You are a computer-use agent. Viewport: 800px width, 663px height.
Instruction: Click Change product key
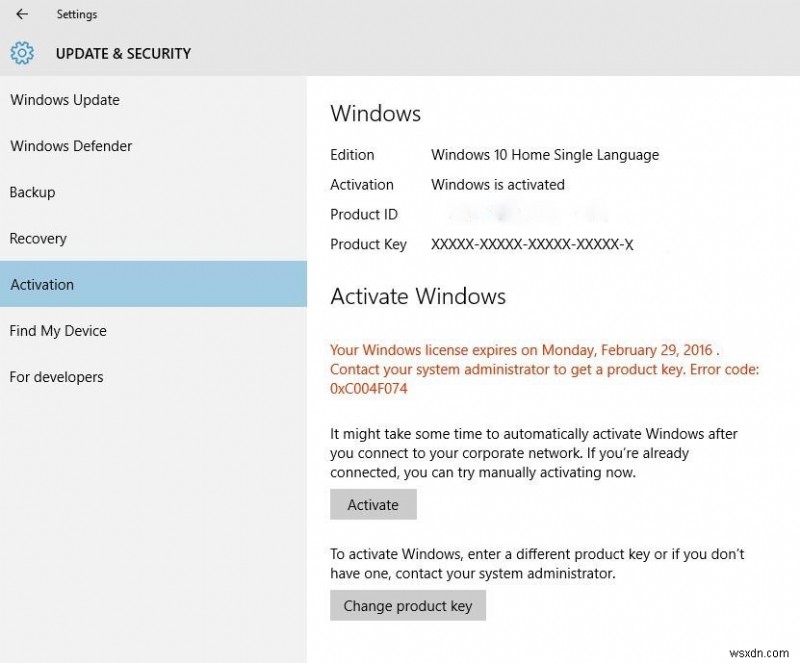(x=407, y=605)
